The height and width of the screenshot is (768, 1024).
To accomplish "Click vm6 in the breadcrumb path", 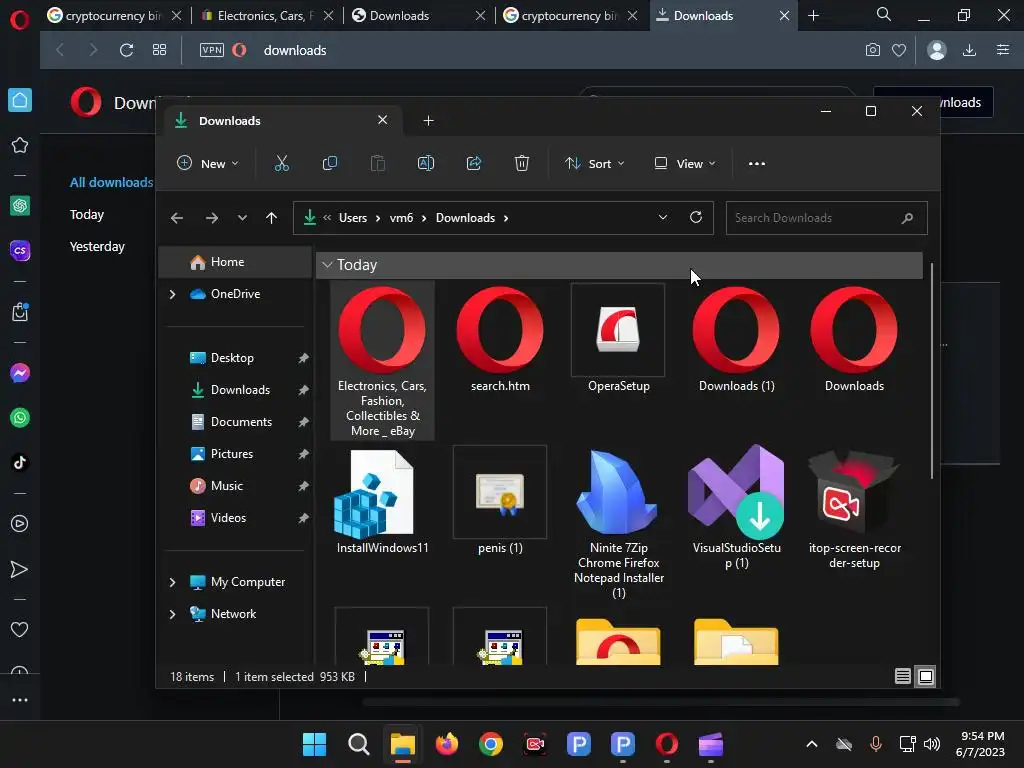I will (401, 218).
